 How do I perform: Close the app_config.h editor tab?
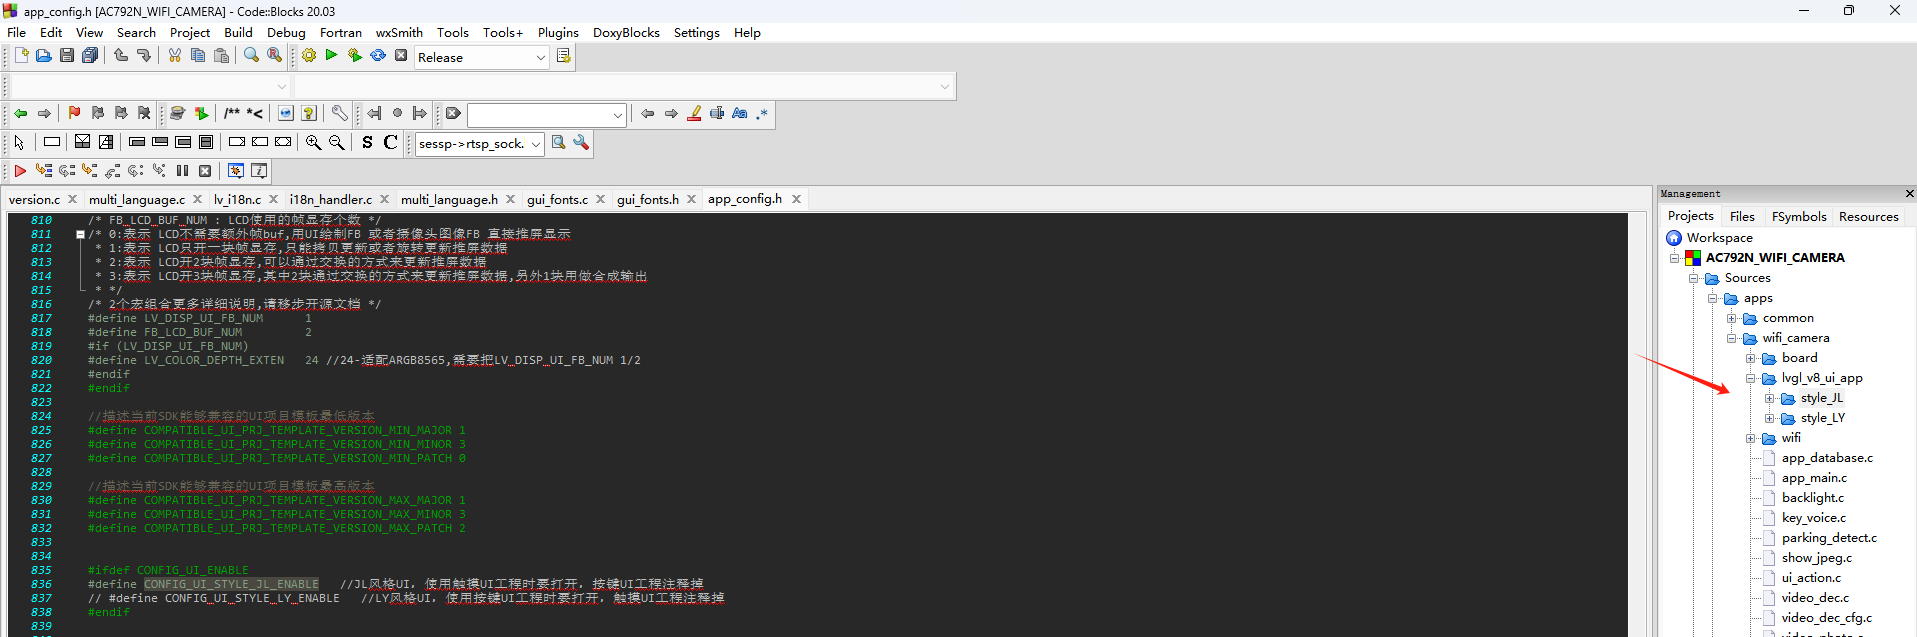pyautogui.click(x=797, y=199)
